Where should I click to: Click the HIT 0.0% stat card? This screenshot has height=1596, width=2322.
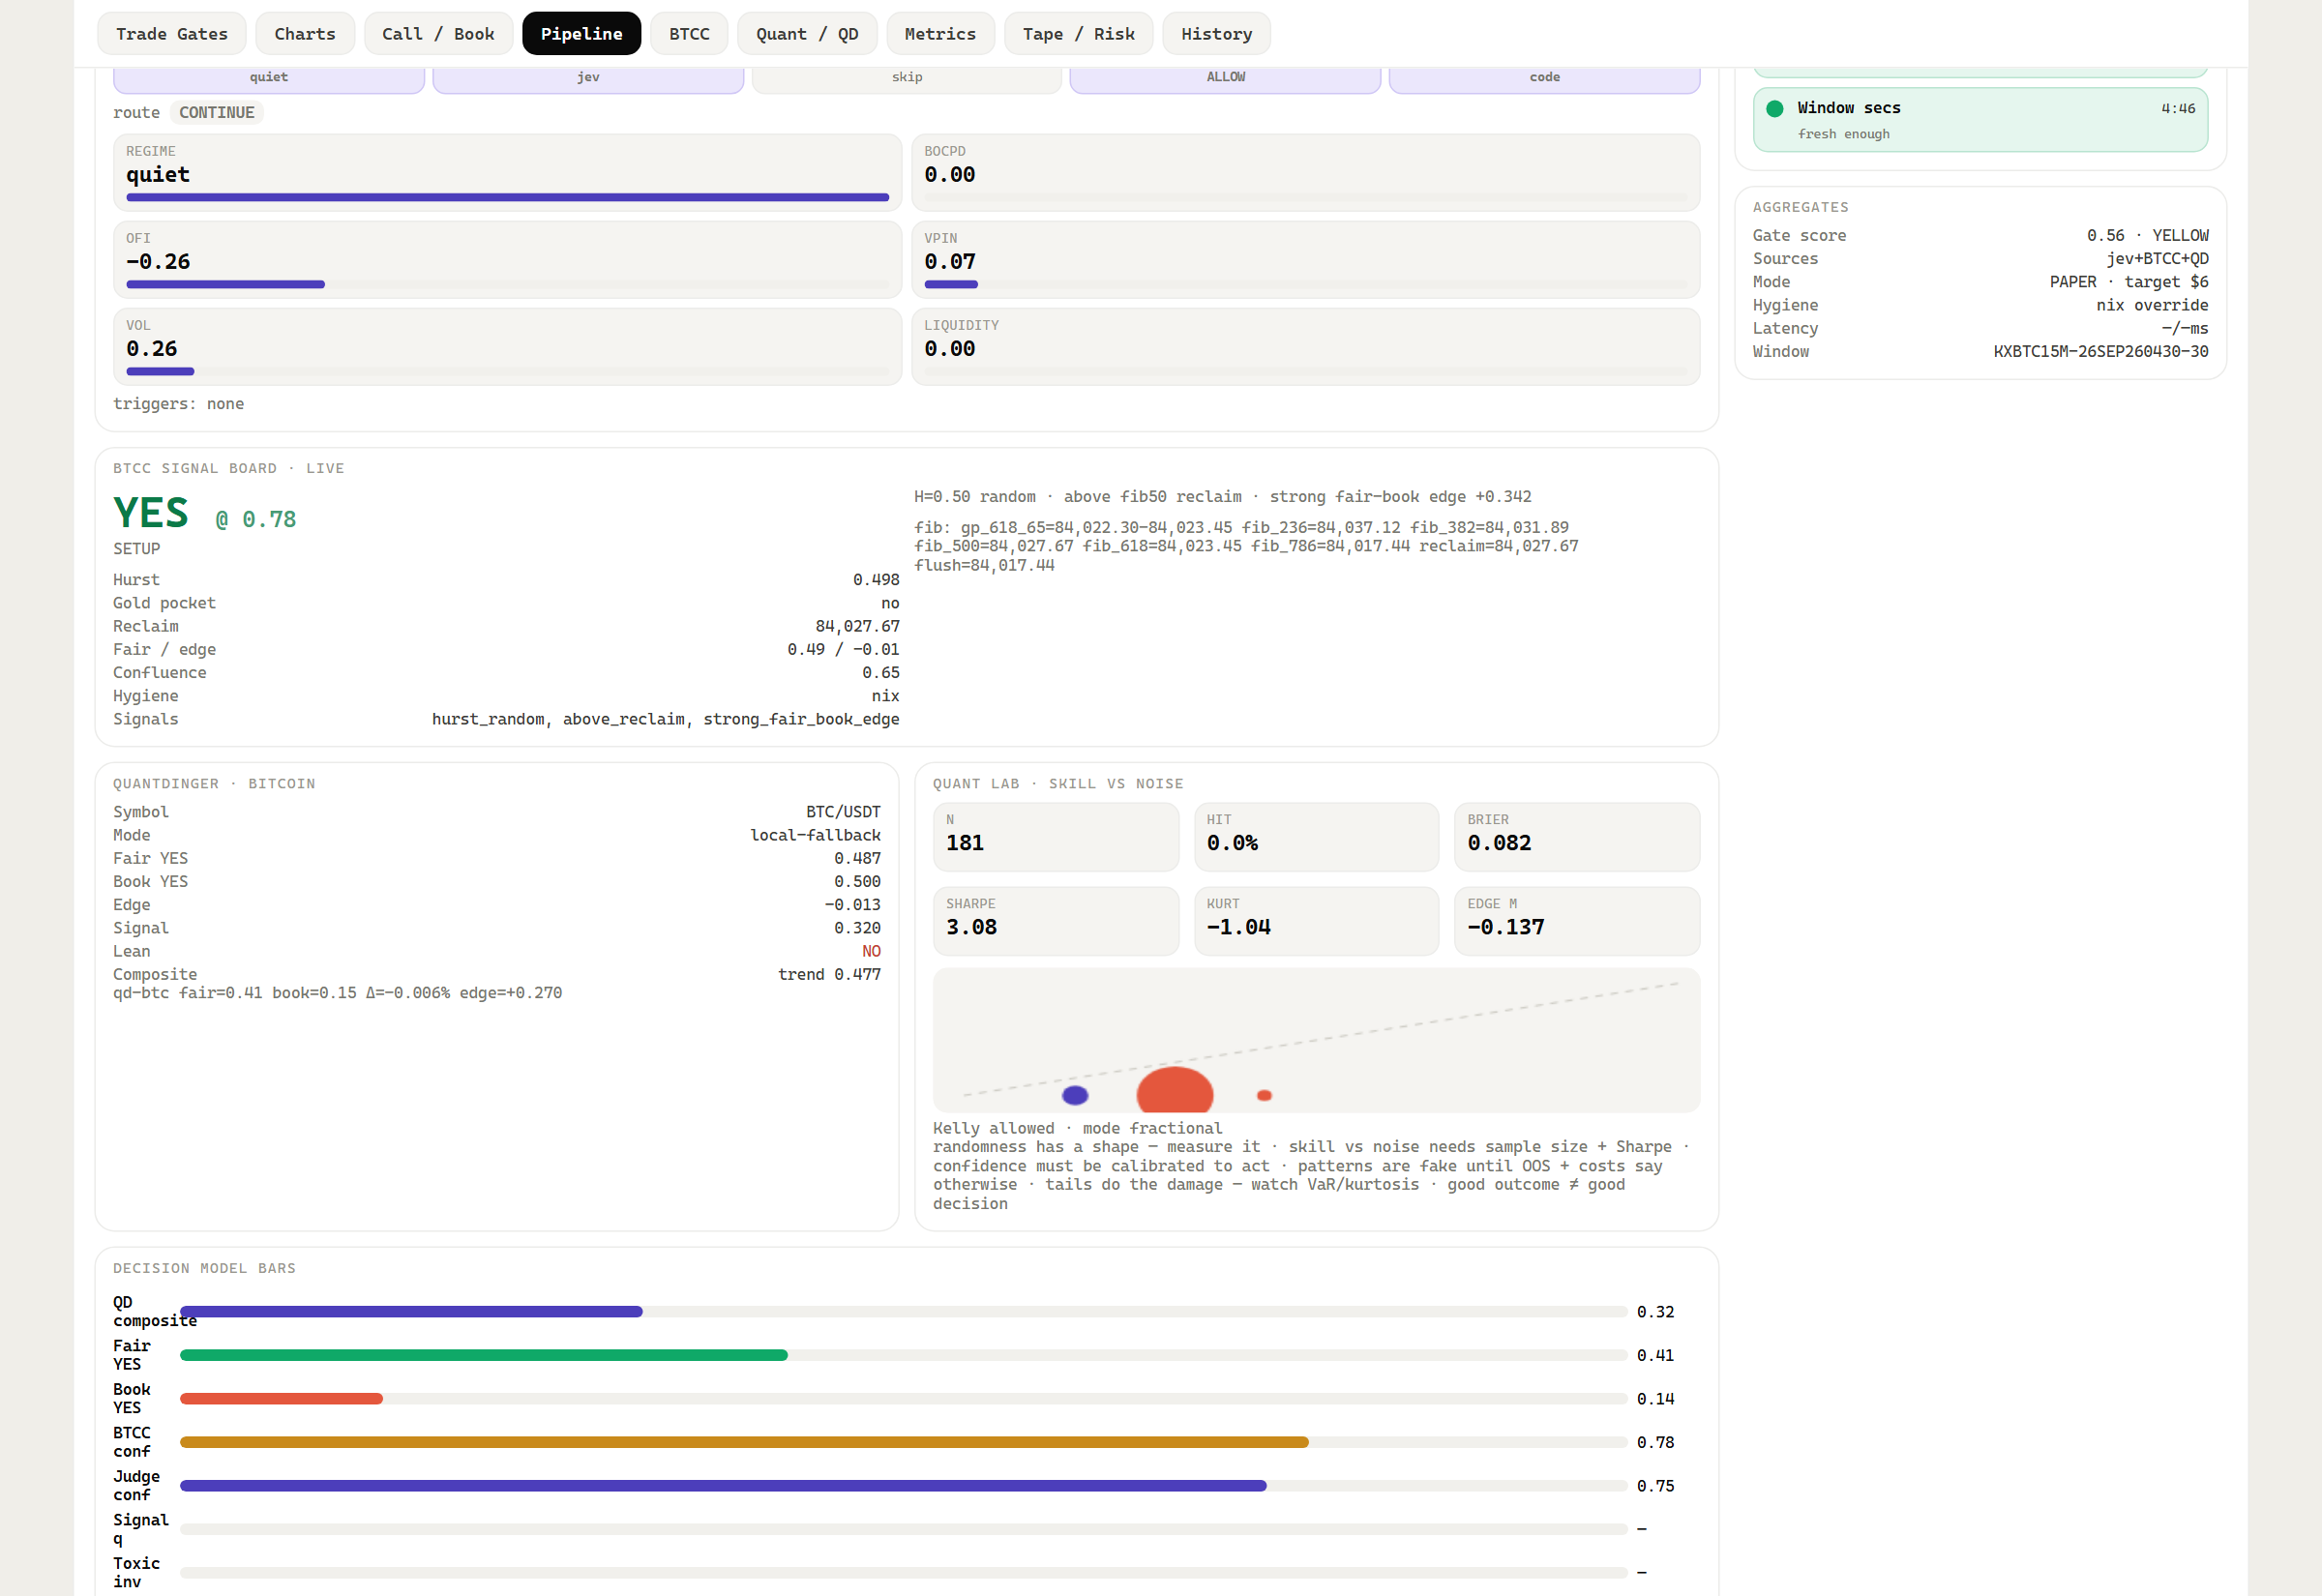[x=1316, y=837]
